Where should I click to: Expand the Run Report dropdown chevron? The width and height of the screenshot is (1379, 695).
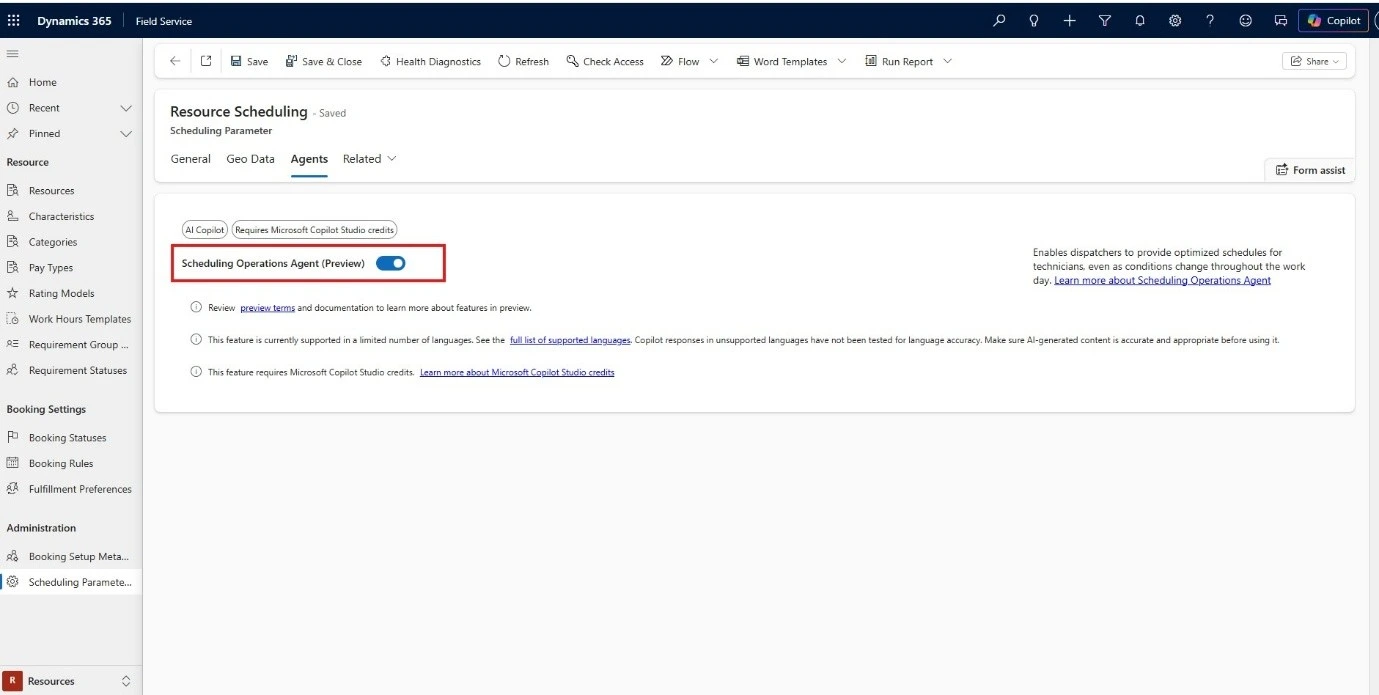947,61
